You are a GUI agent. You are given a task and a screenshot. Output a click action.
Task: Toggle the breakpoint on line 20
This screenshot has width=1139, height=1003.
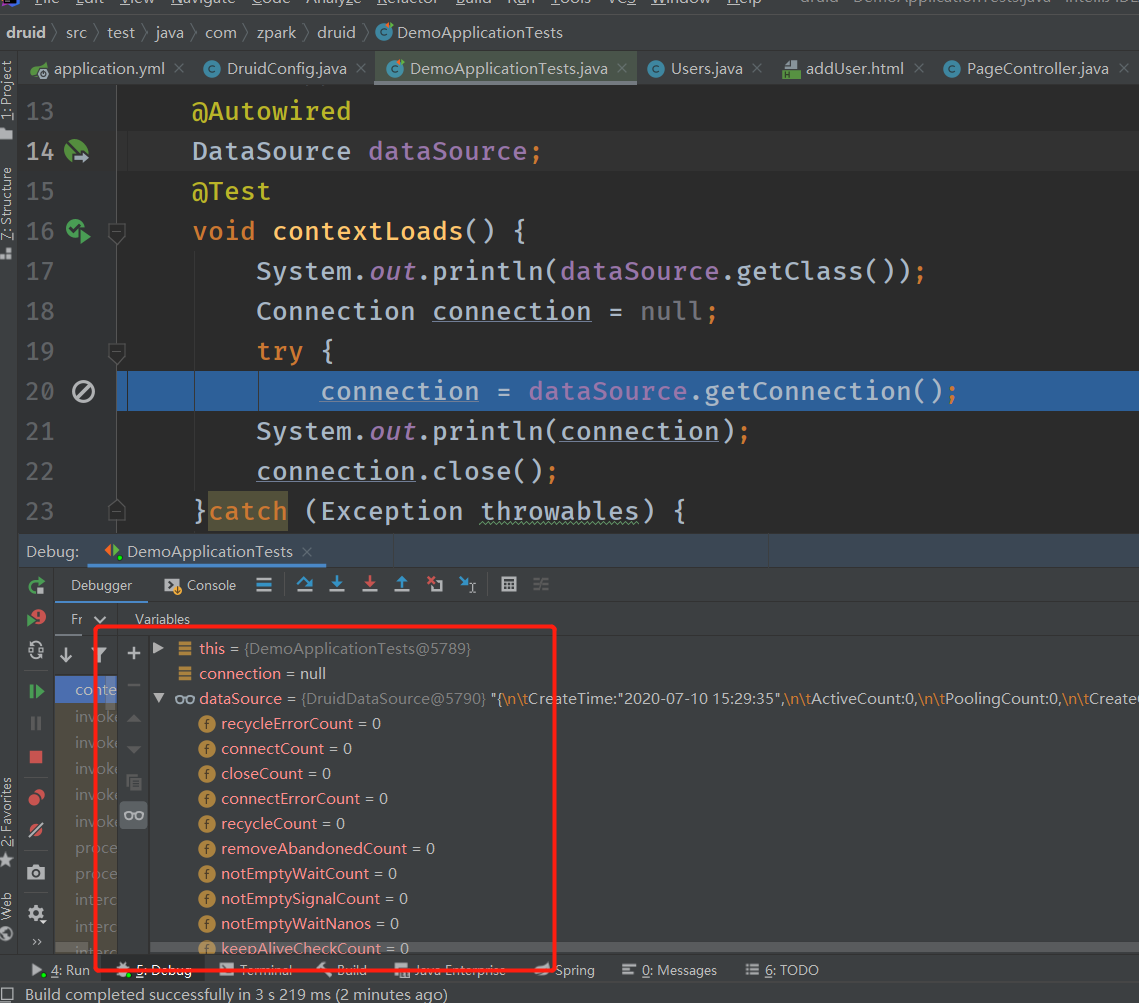tap(84, 391)
